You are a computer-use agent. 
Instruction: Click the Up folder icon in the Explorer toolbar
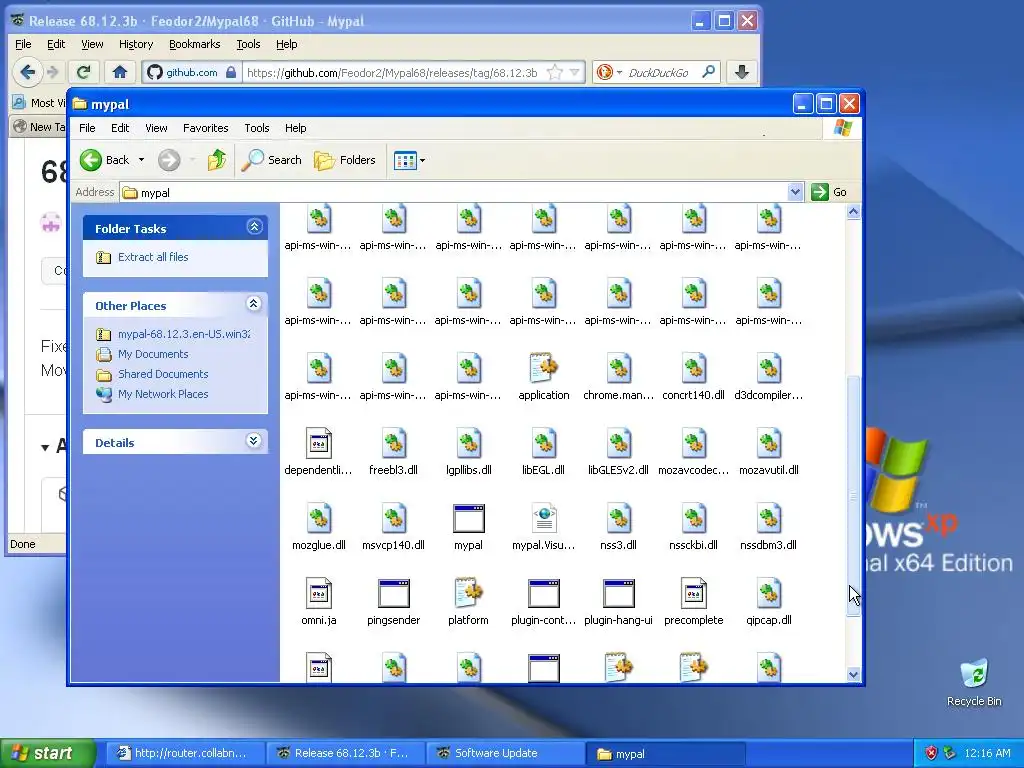pyautogui.click(x=217, y=160)
